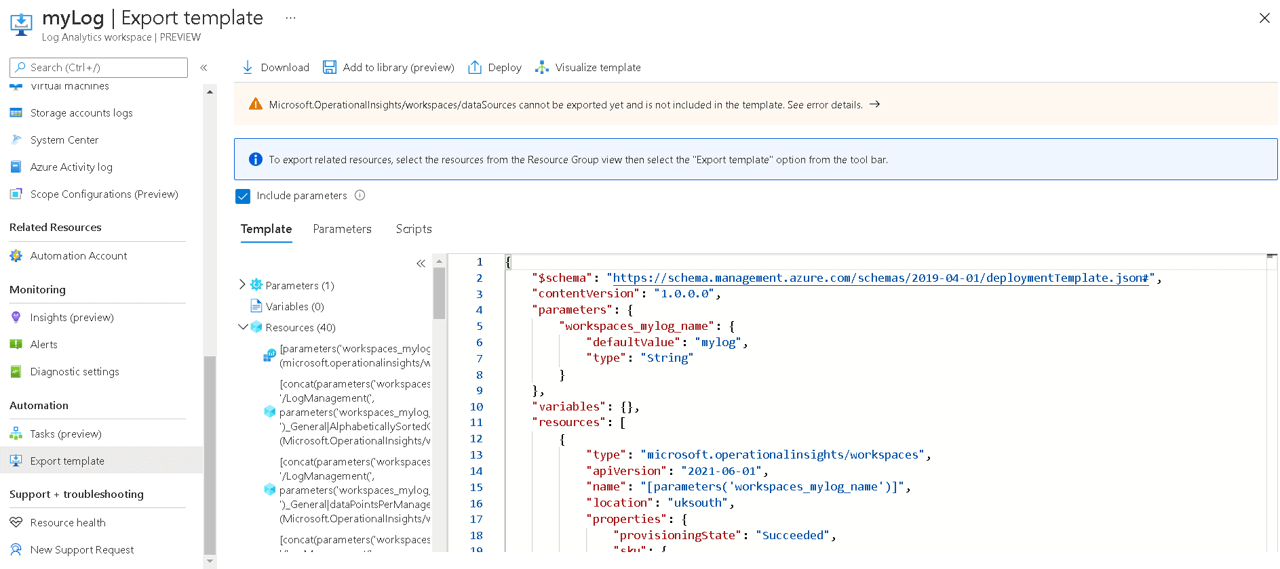This screenshot has height=569, width=1280.
Task: Click the left navigation scrollbar thumb
Action: (209, 455)
